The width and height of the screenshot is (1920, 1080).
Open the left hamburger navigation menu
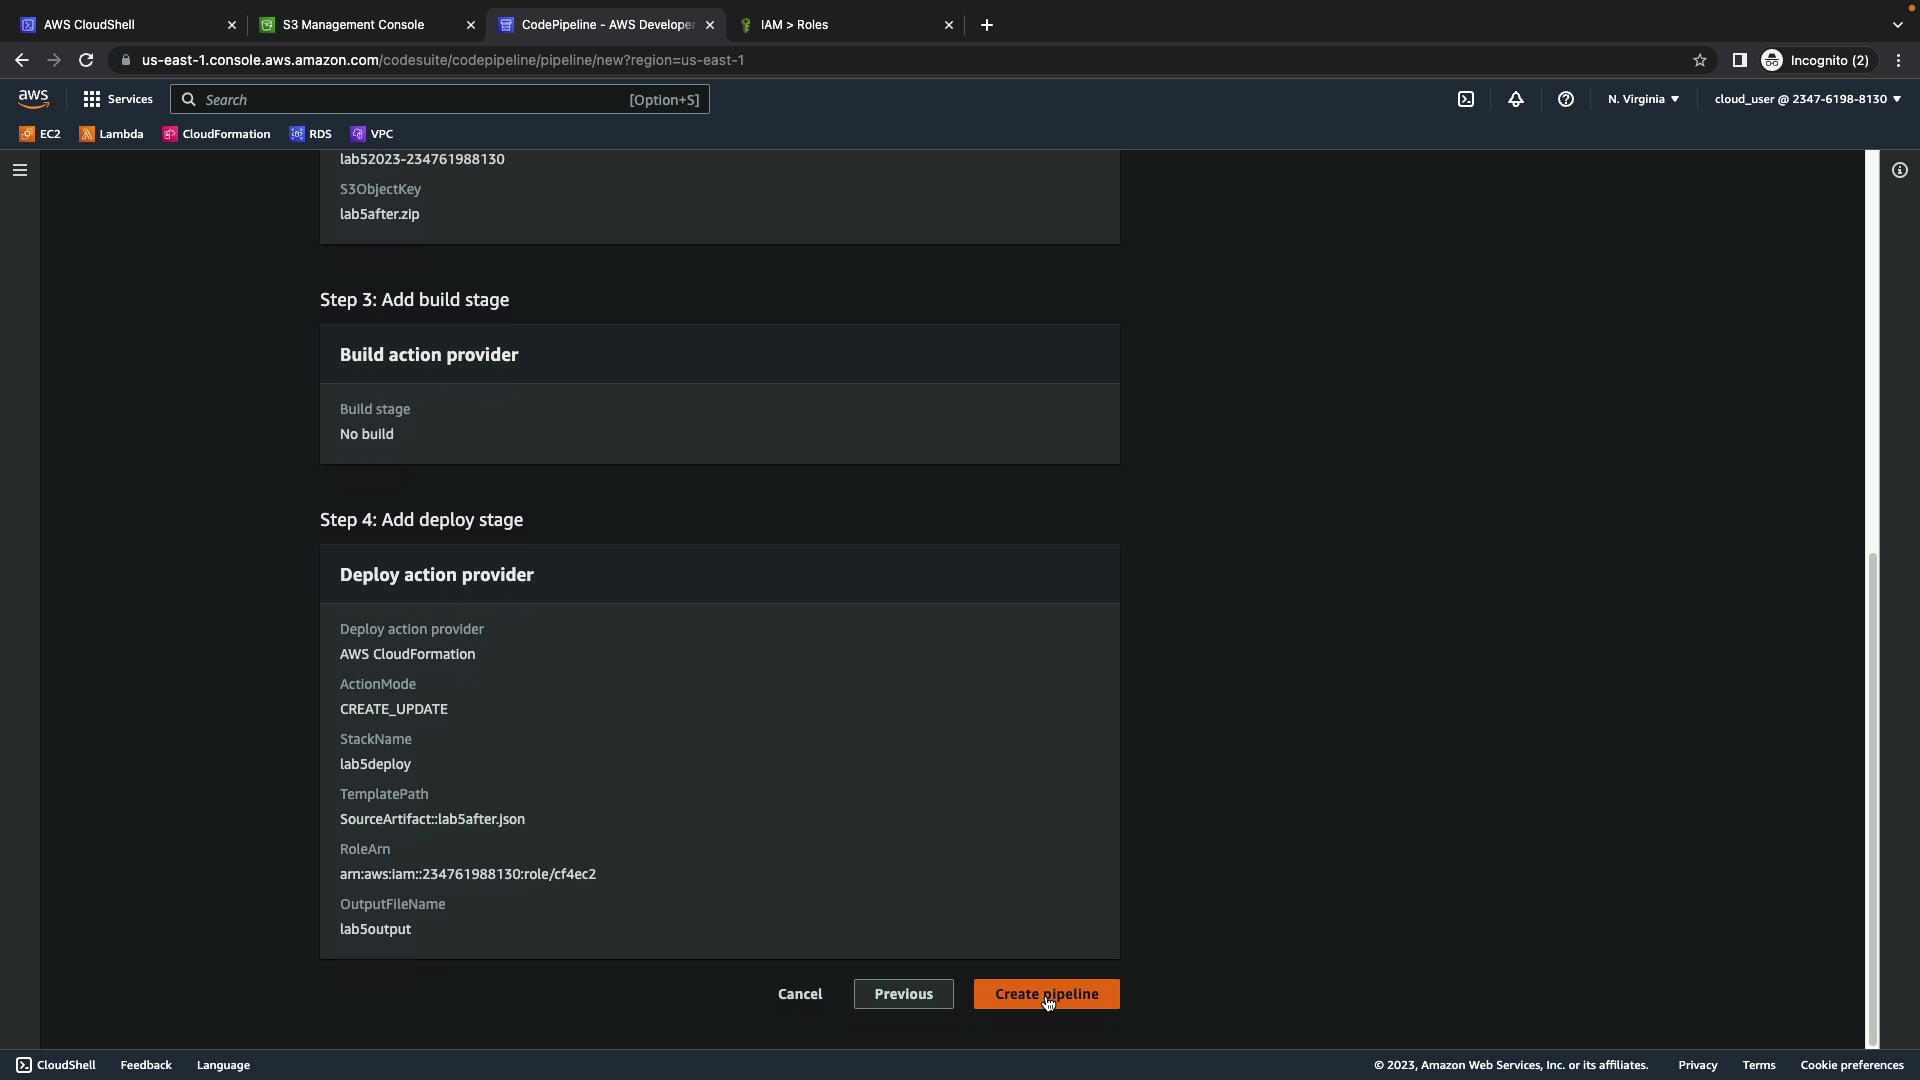tap(20, 170)
